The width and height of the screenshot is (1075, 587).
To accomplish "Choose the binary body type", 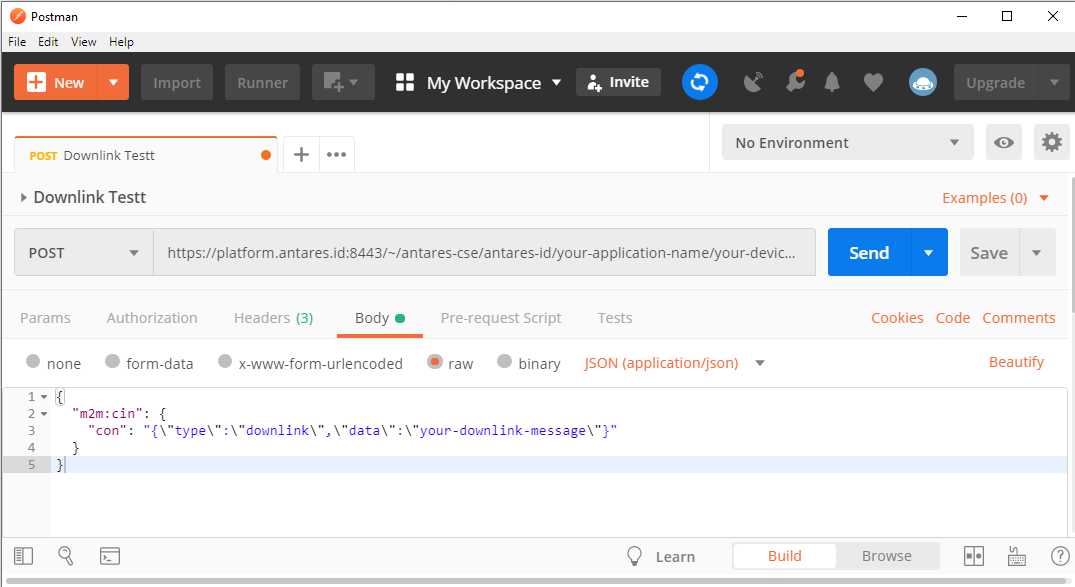I will pos(505,363).
